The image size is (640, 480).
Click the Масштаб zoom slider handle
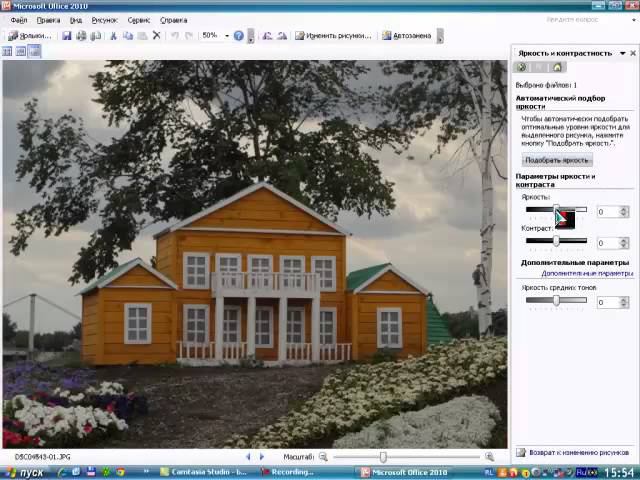coord(383,457)
